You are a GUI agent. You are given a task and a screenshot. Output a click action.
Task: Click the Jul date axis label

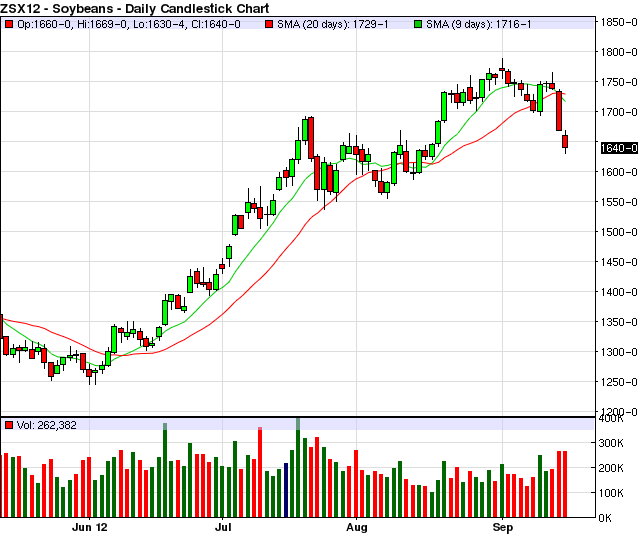pos(223,527)
